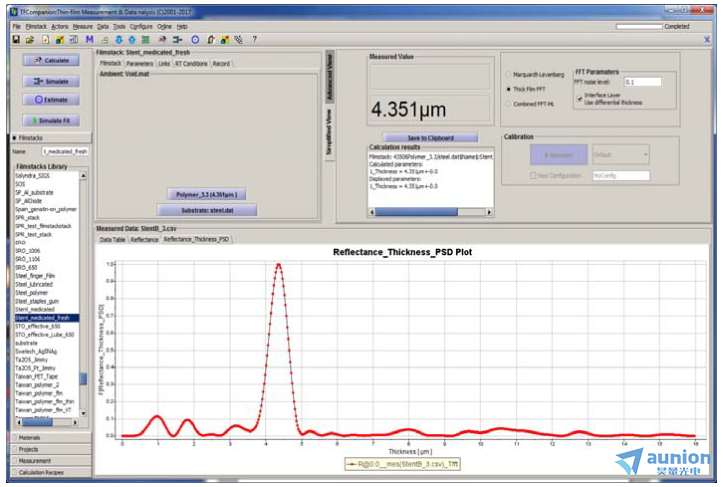Click Filmstacks Library horizontal scrollbar thumb
This screenshot has width=723, height=487.
37,422
